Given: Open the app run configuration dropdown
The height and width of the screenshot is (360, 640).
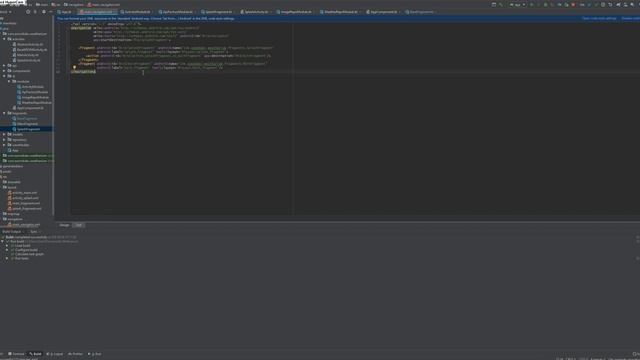Looking at the screenshot, I should [517, 4].
